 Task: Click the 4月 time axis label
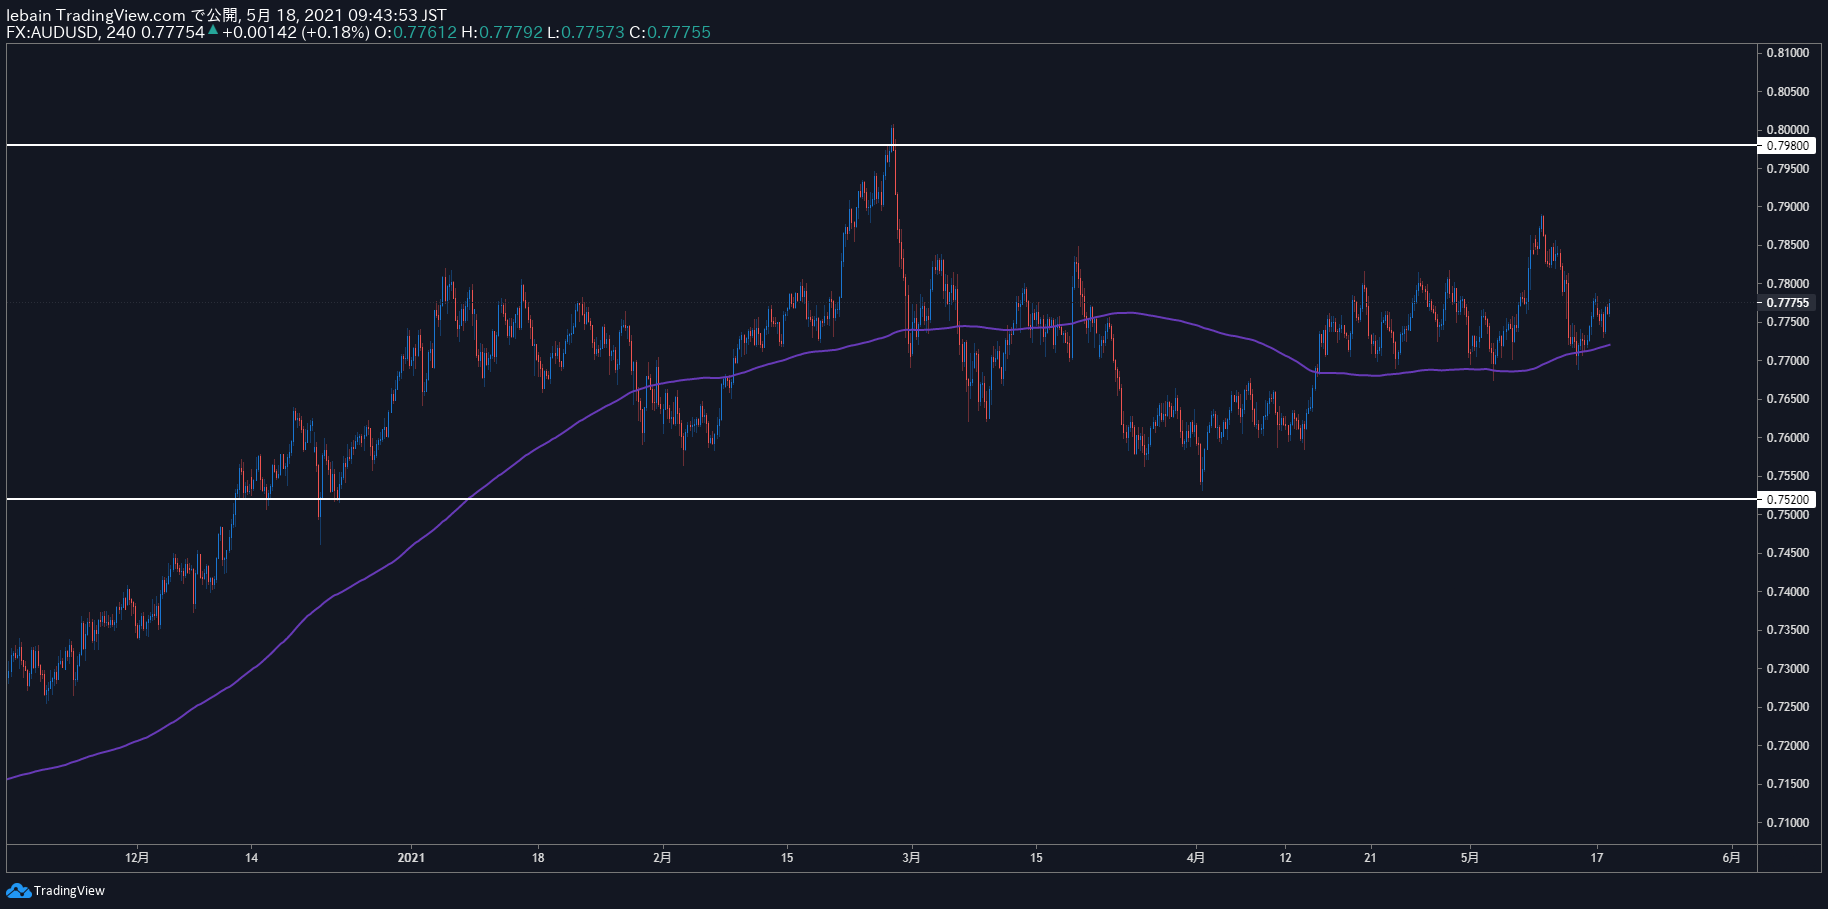tap(1196, 857)
